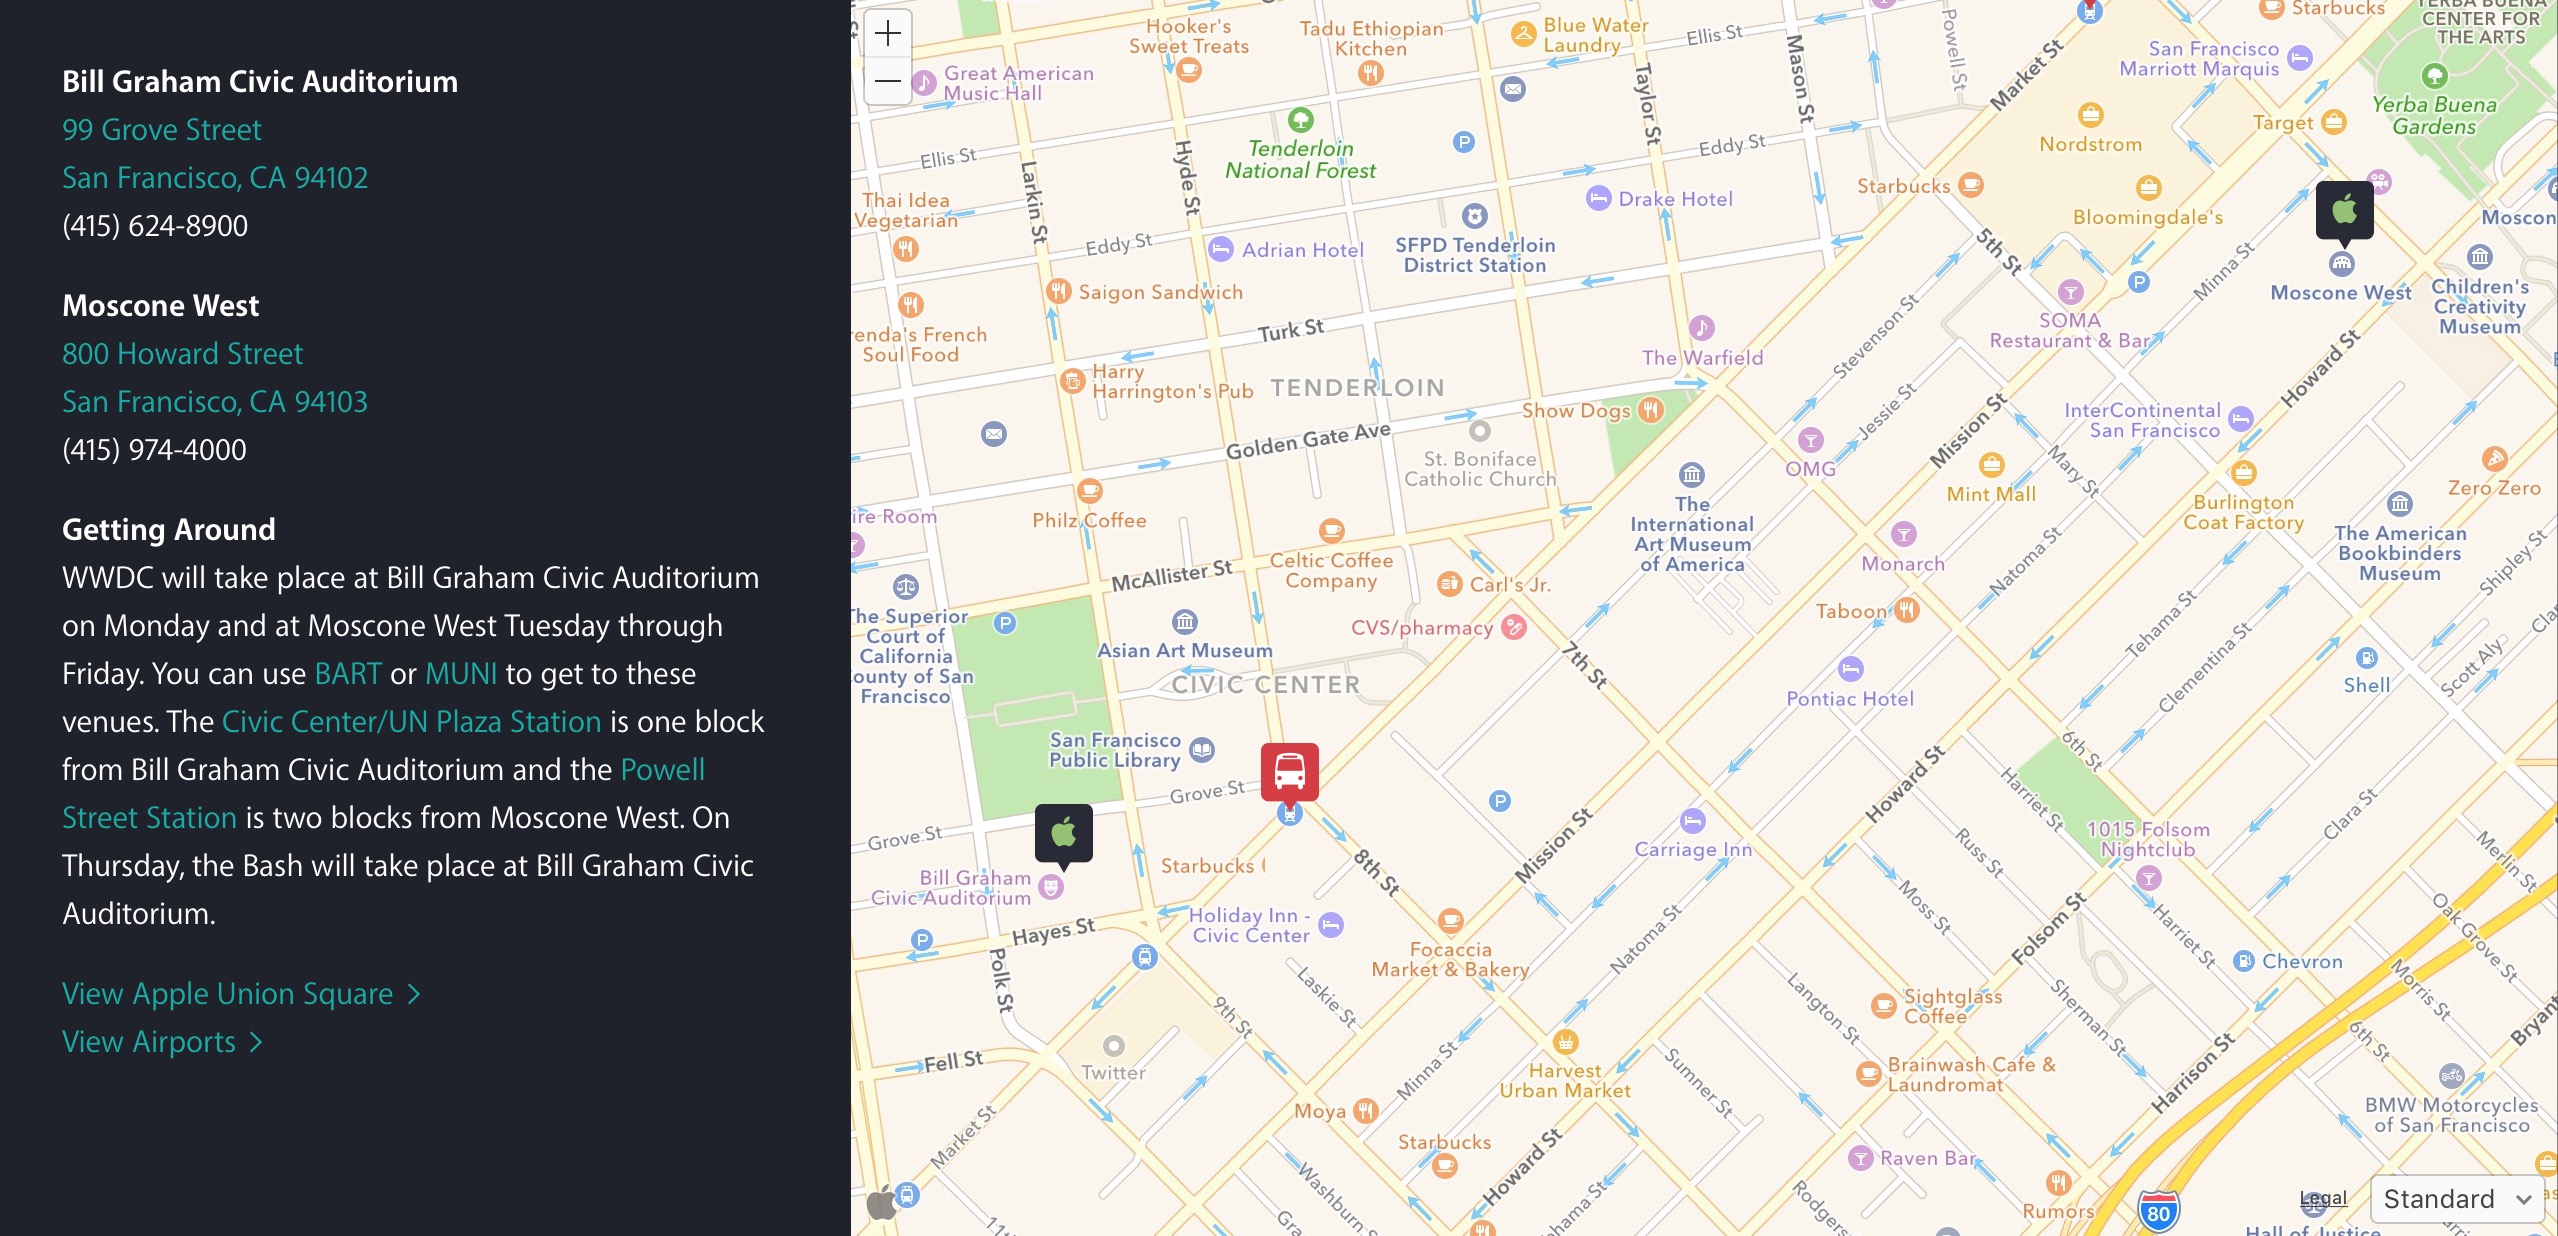Click the SFPD Tenderloin District Station marker
Image resolution: width=2558 pixels, height=1236 pixels.
coord(1475,216)
